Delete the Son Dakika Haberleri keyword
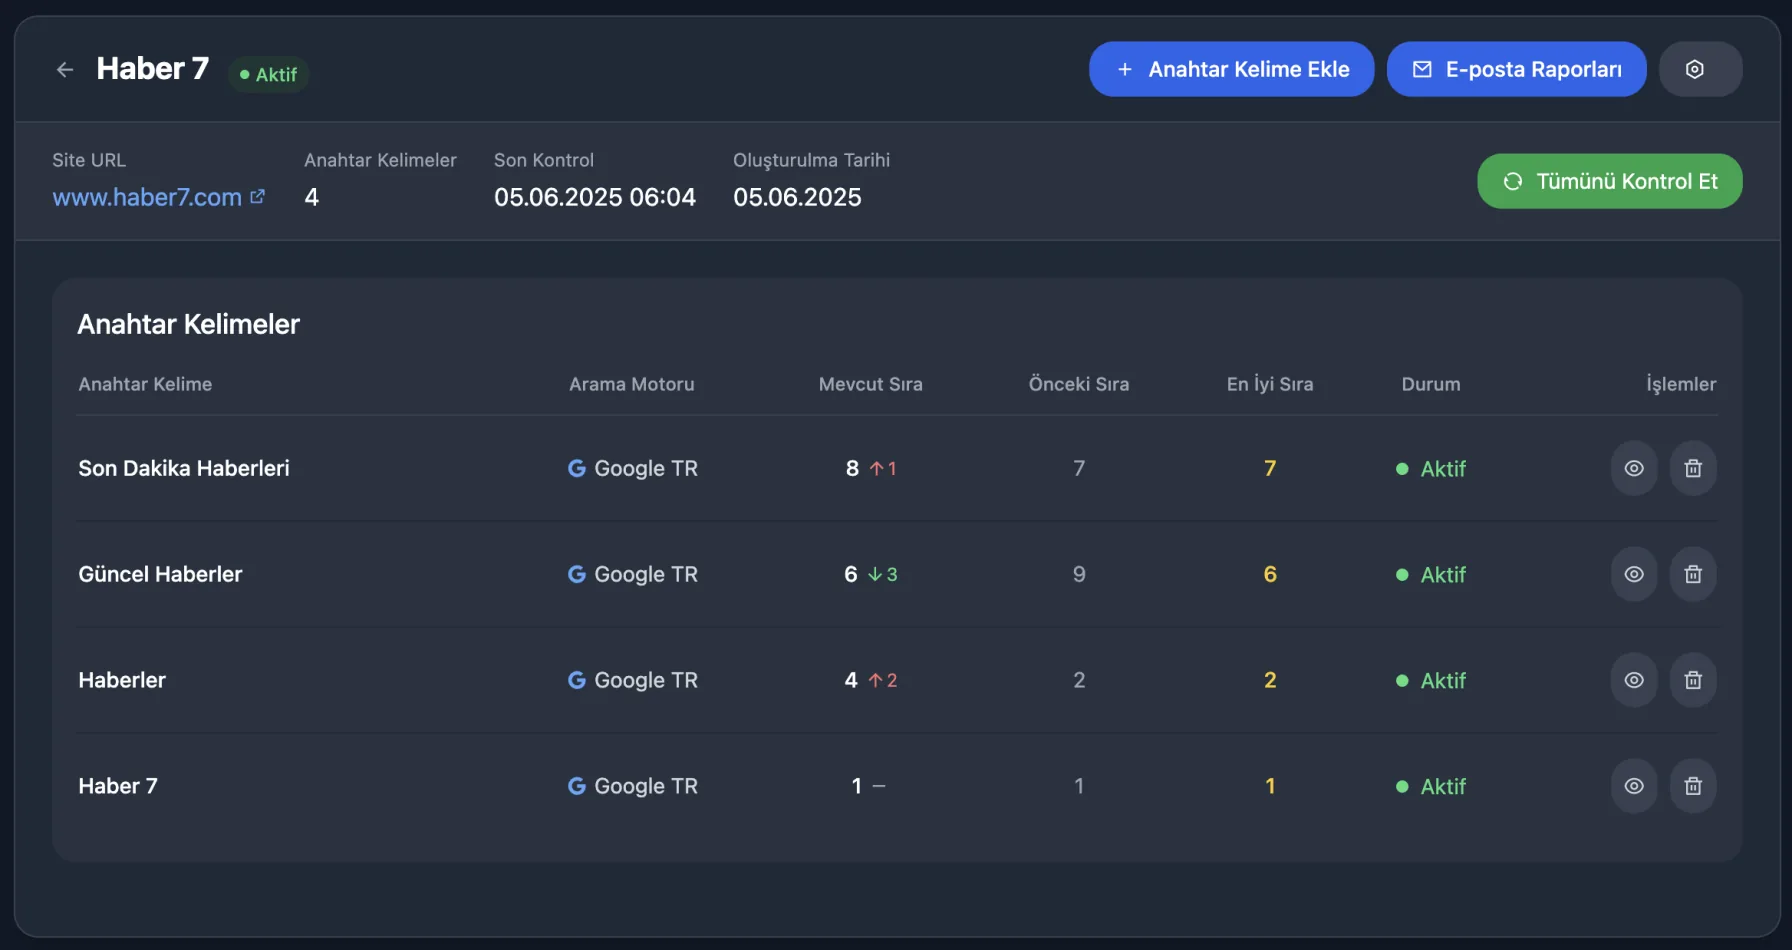This screenshot has width=1792, height=950. pos(1692,468)
